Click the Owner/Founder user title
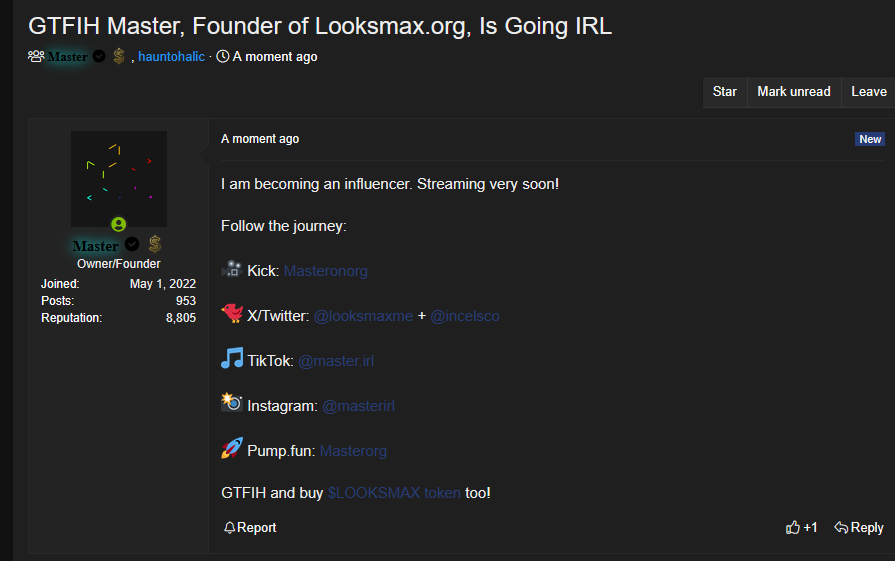 (119, 264)
